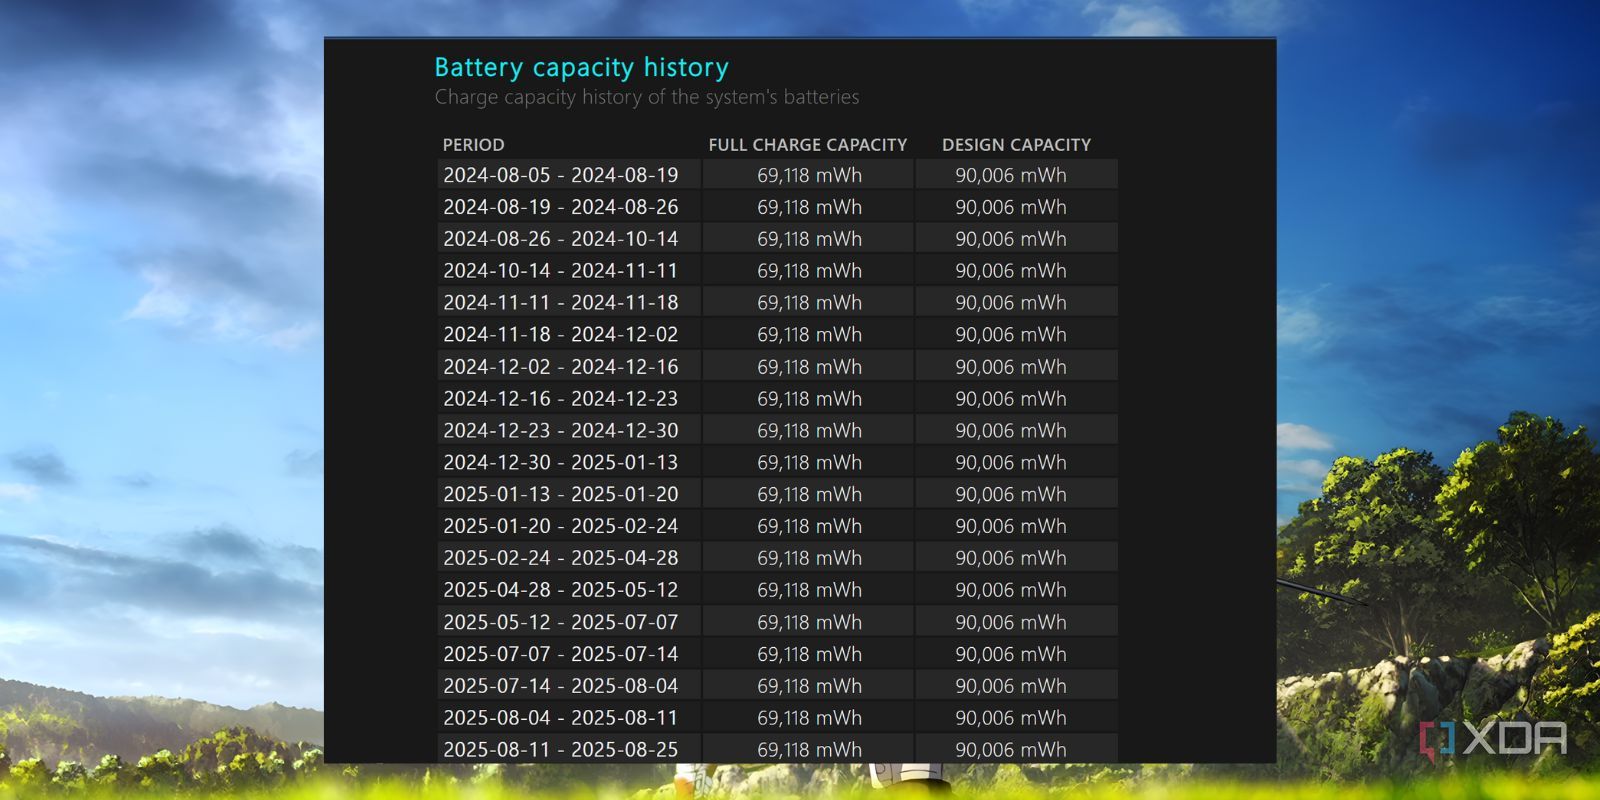Select period 2024-08-19 - 2024-08-26
The height and width of the screenshot is (800, 1600).
[x=561, y=207]
